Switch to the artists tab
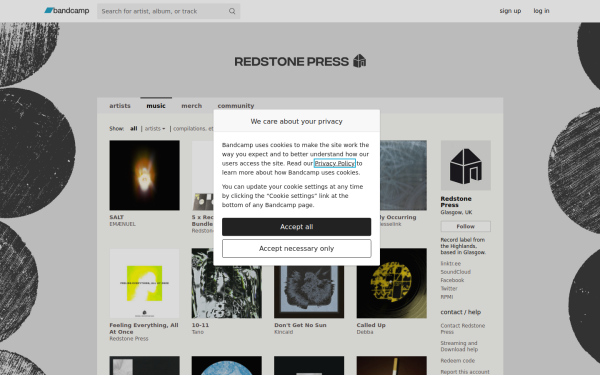 click(120, 106)
